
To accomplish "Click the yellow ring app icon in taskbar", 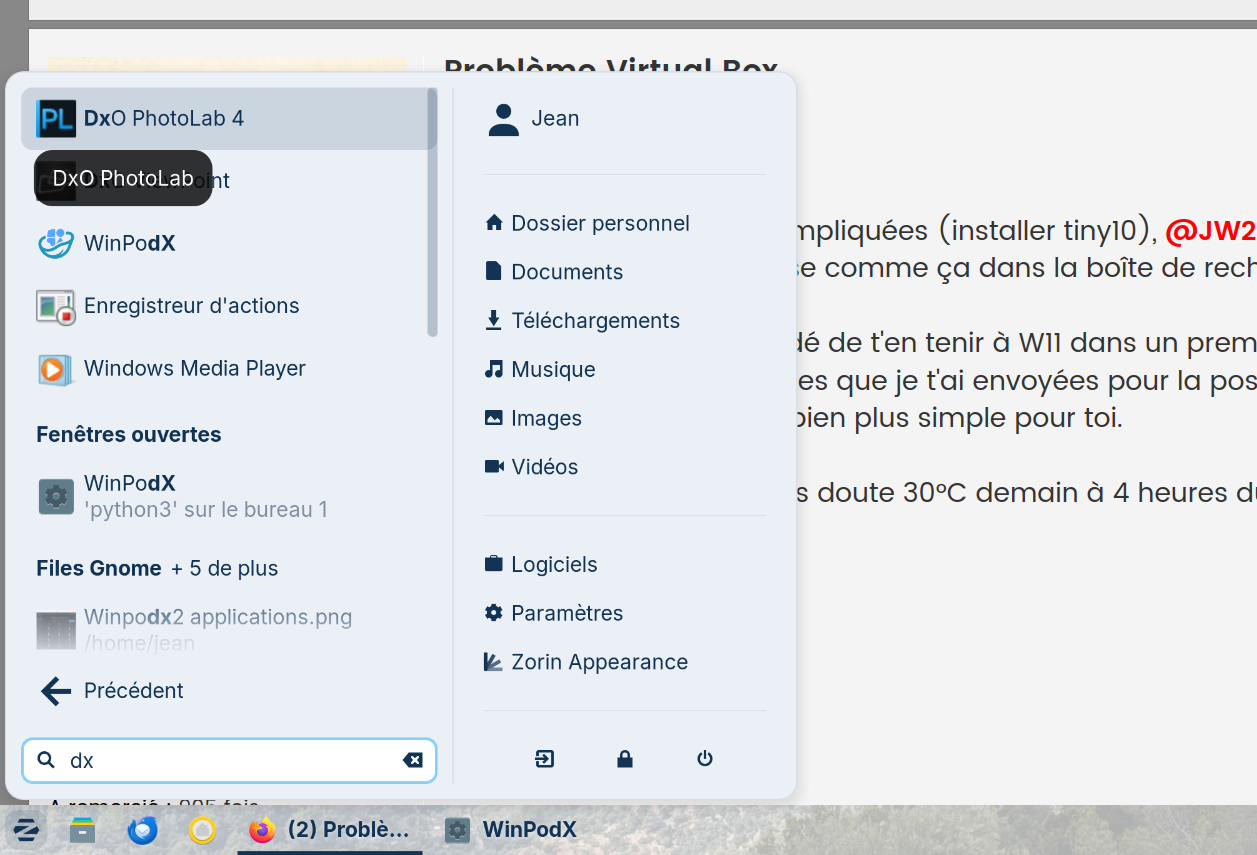I will click(x=203, y=830).
